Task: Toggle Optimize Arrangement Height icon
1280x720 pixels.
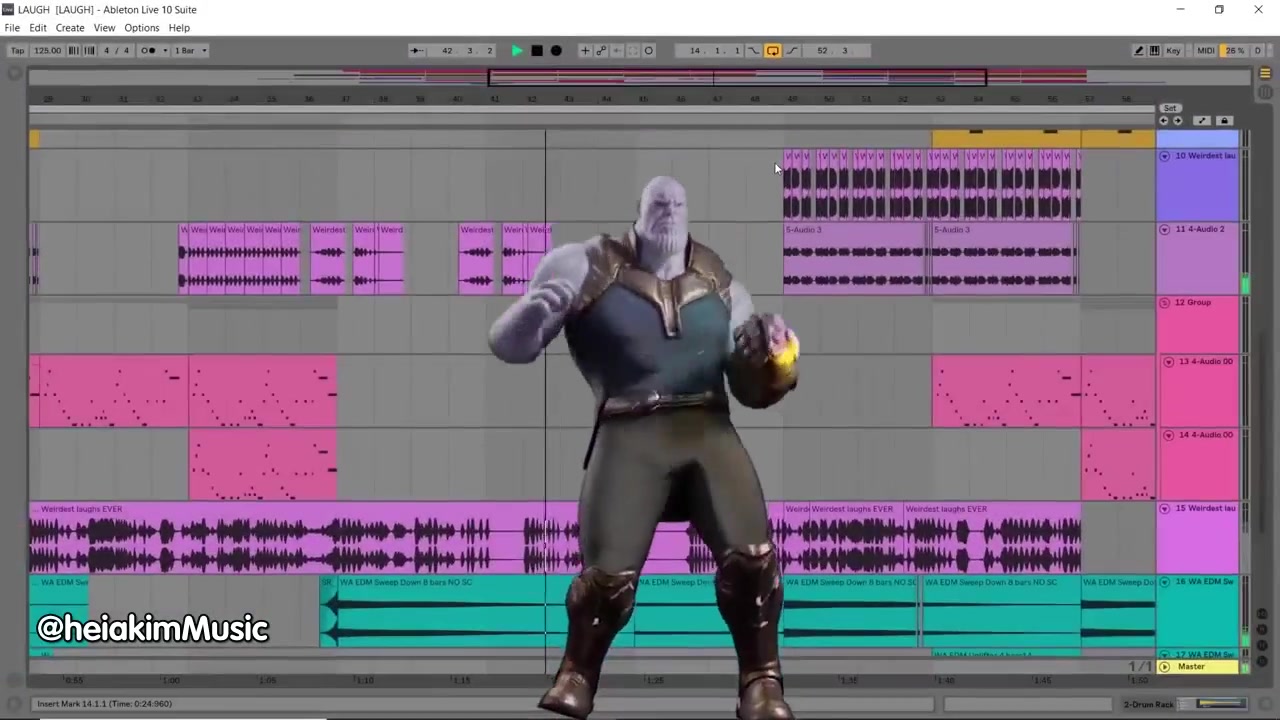Action: click(x=1202, y=121)
